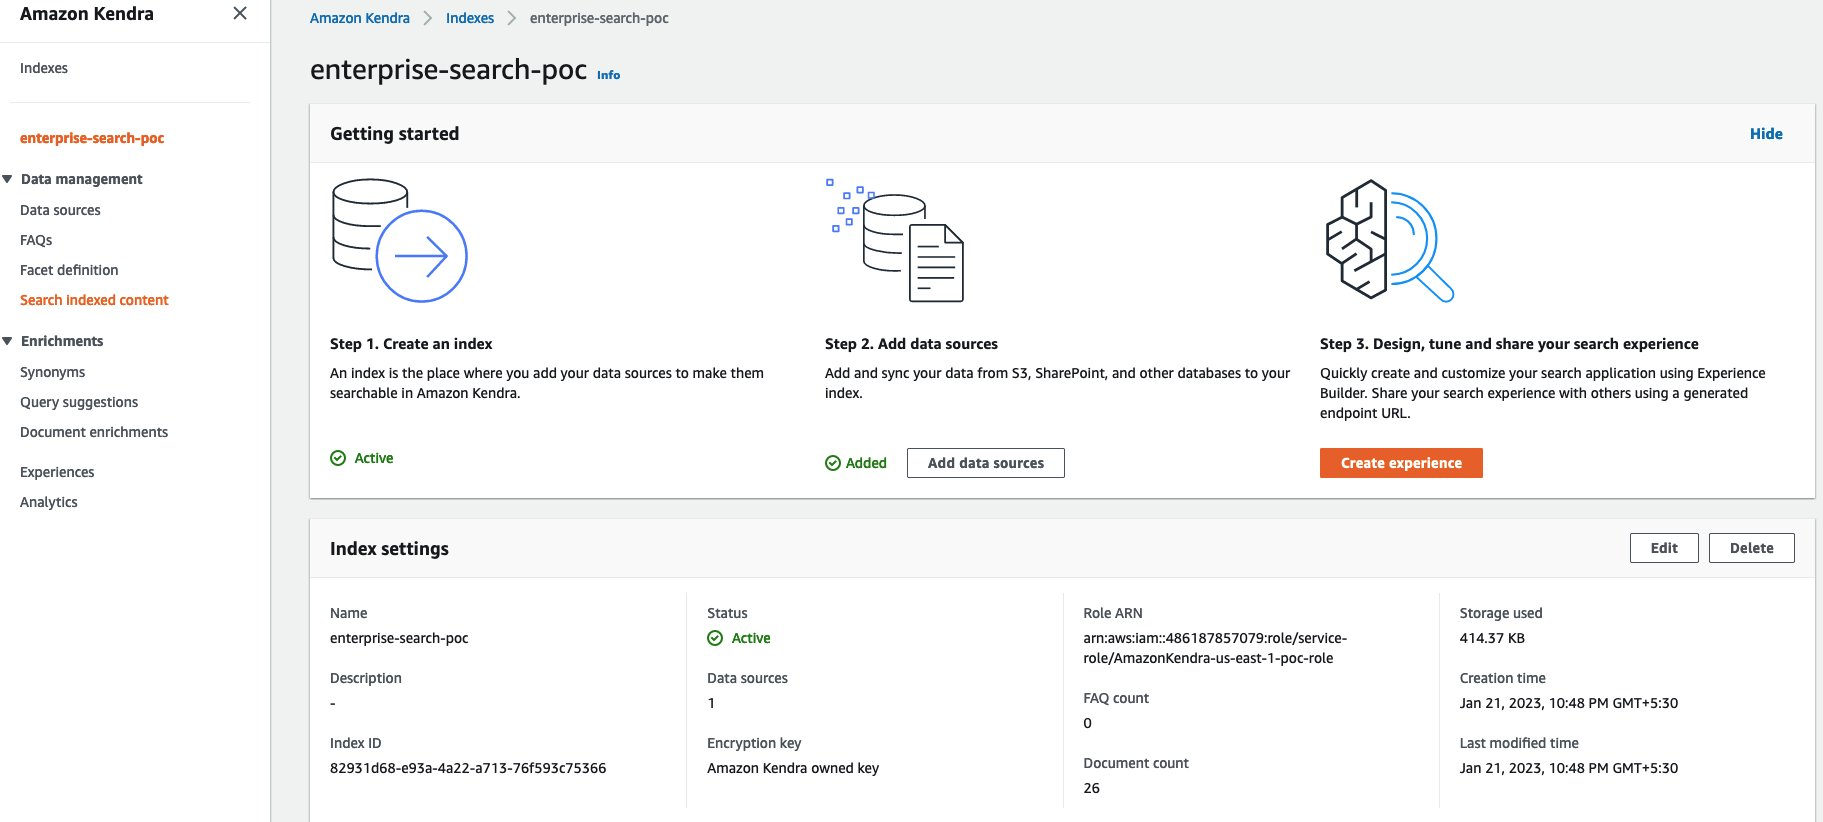The image size is (1823, 822).
Task: Click the Step 2. Add data sources heading
Action: coord(911,344)
